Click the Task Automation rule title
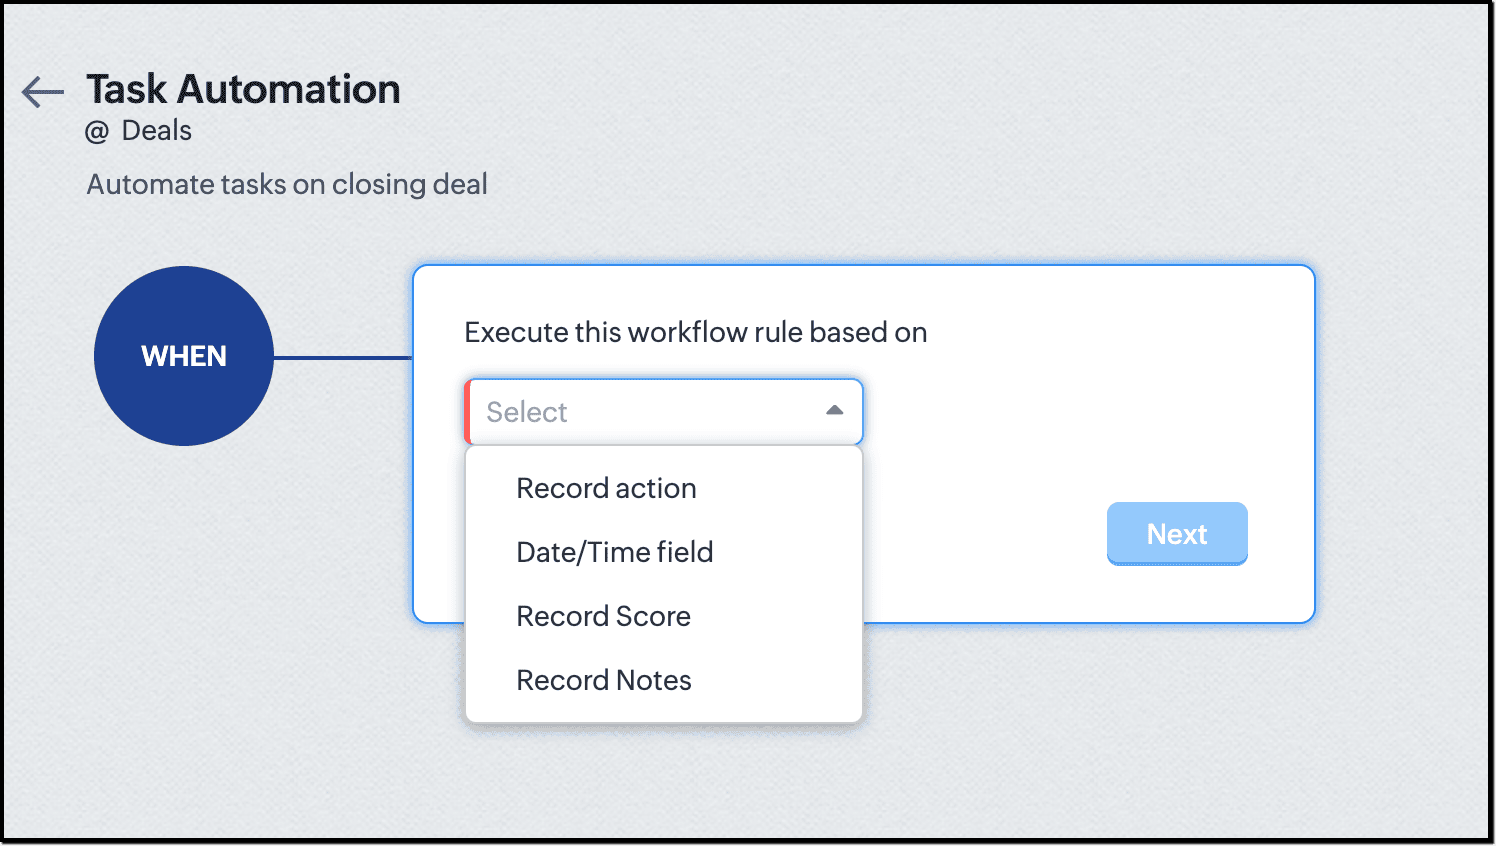This screenshot has height=846, width=1496. pyautogui.click(x=243, y=89)
